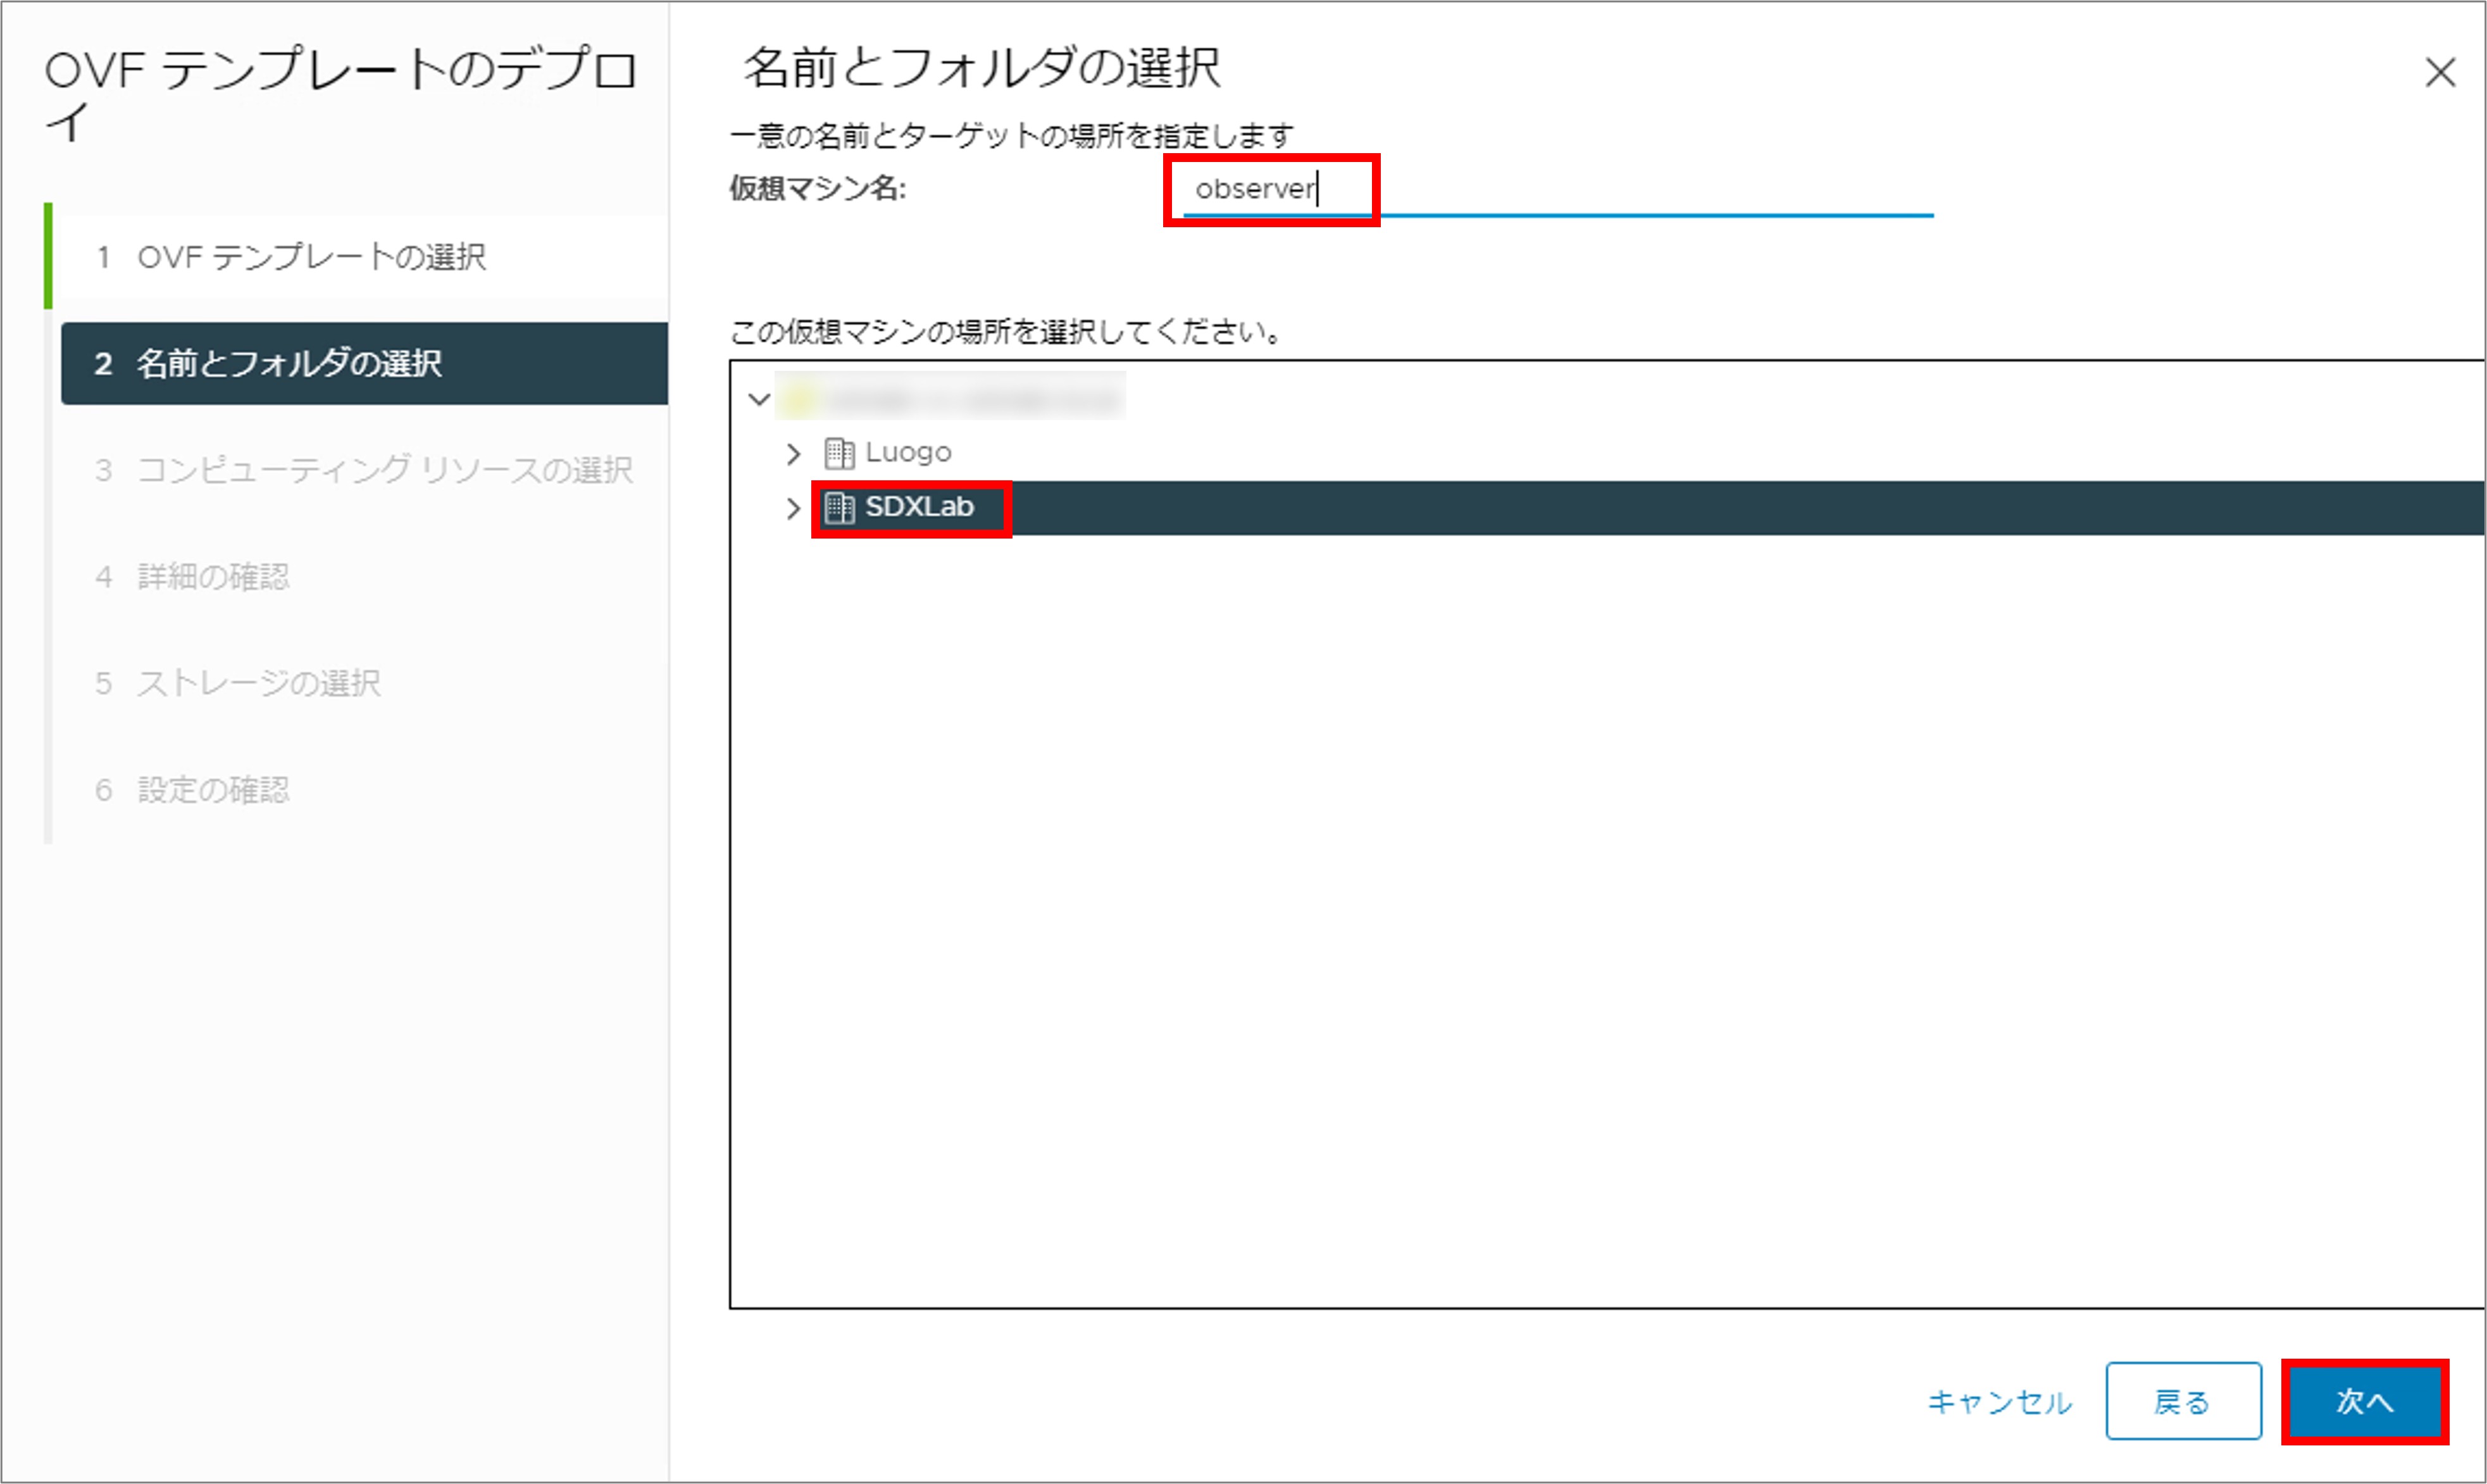Expand the SDXLab datacenter node
Image resolution: width=2487 pixels, height=1484 pixels.
(x=793, y=508)
